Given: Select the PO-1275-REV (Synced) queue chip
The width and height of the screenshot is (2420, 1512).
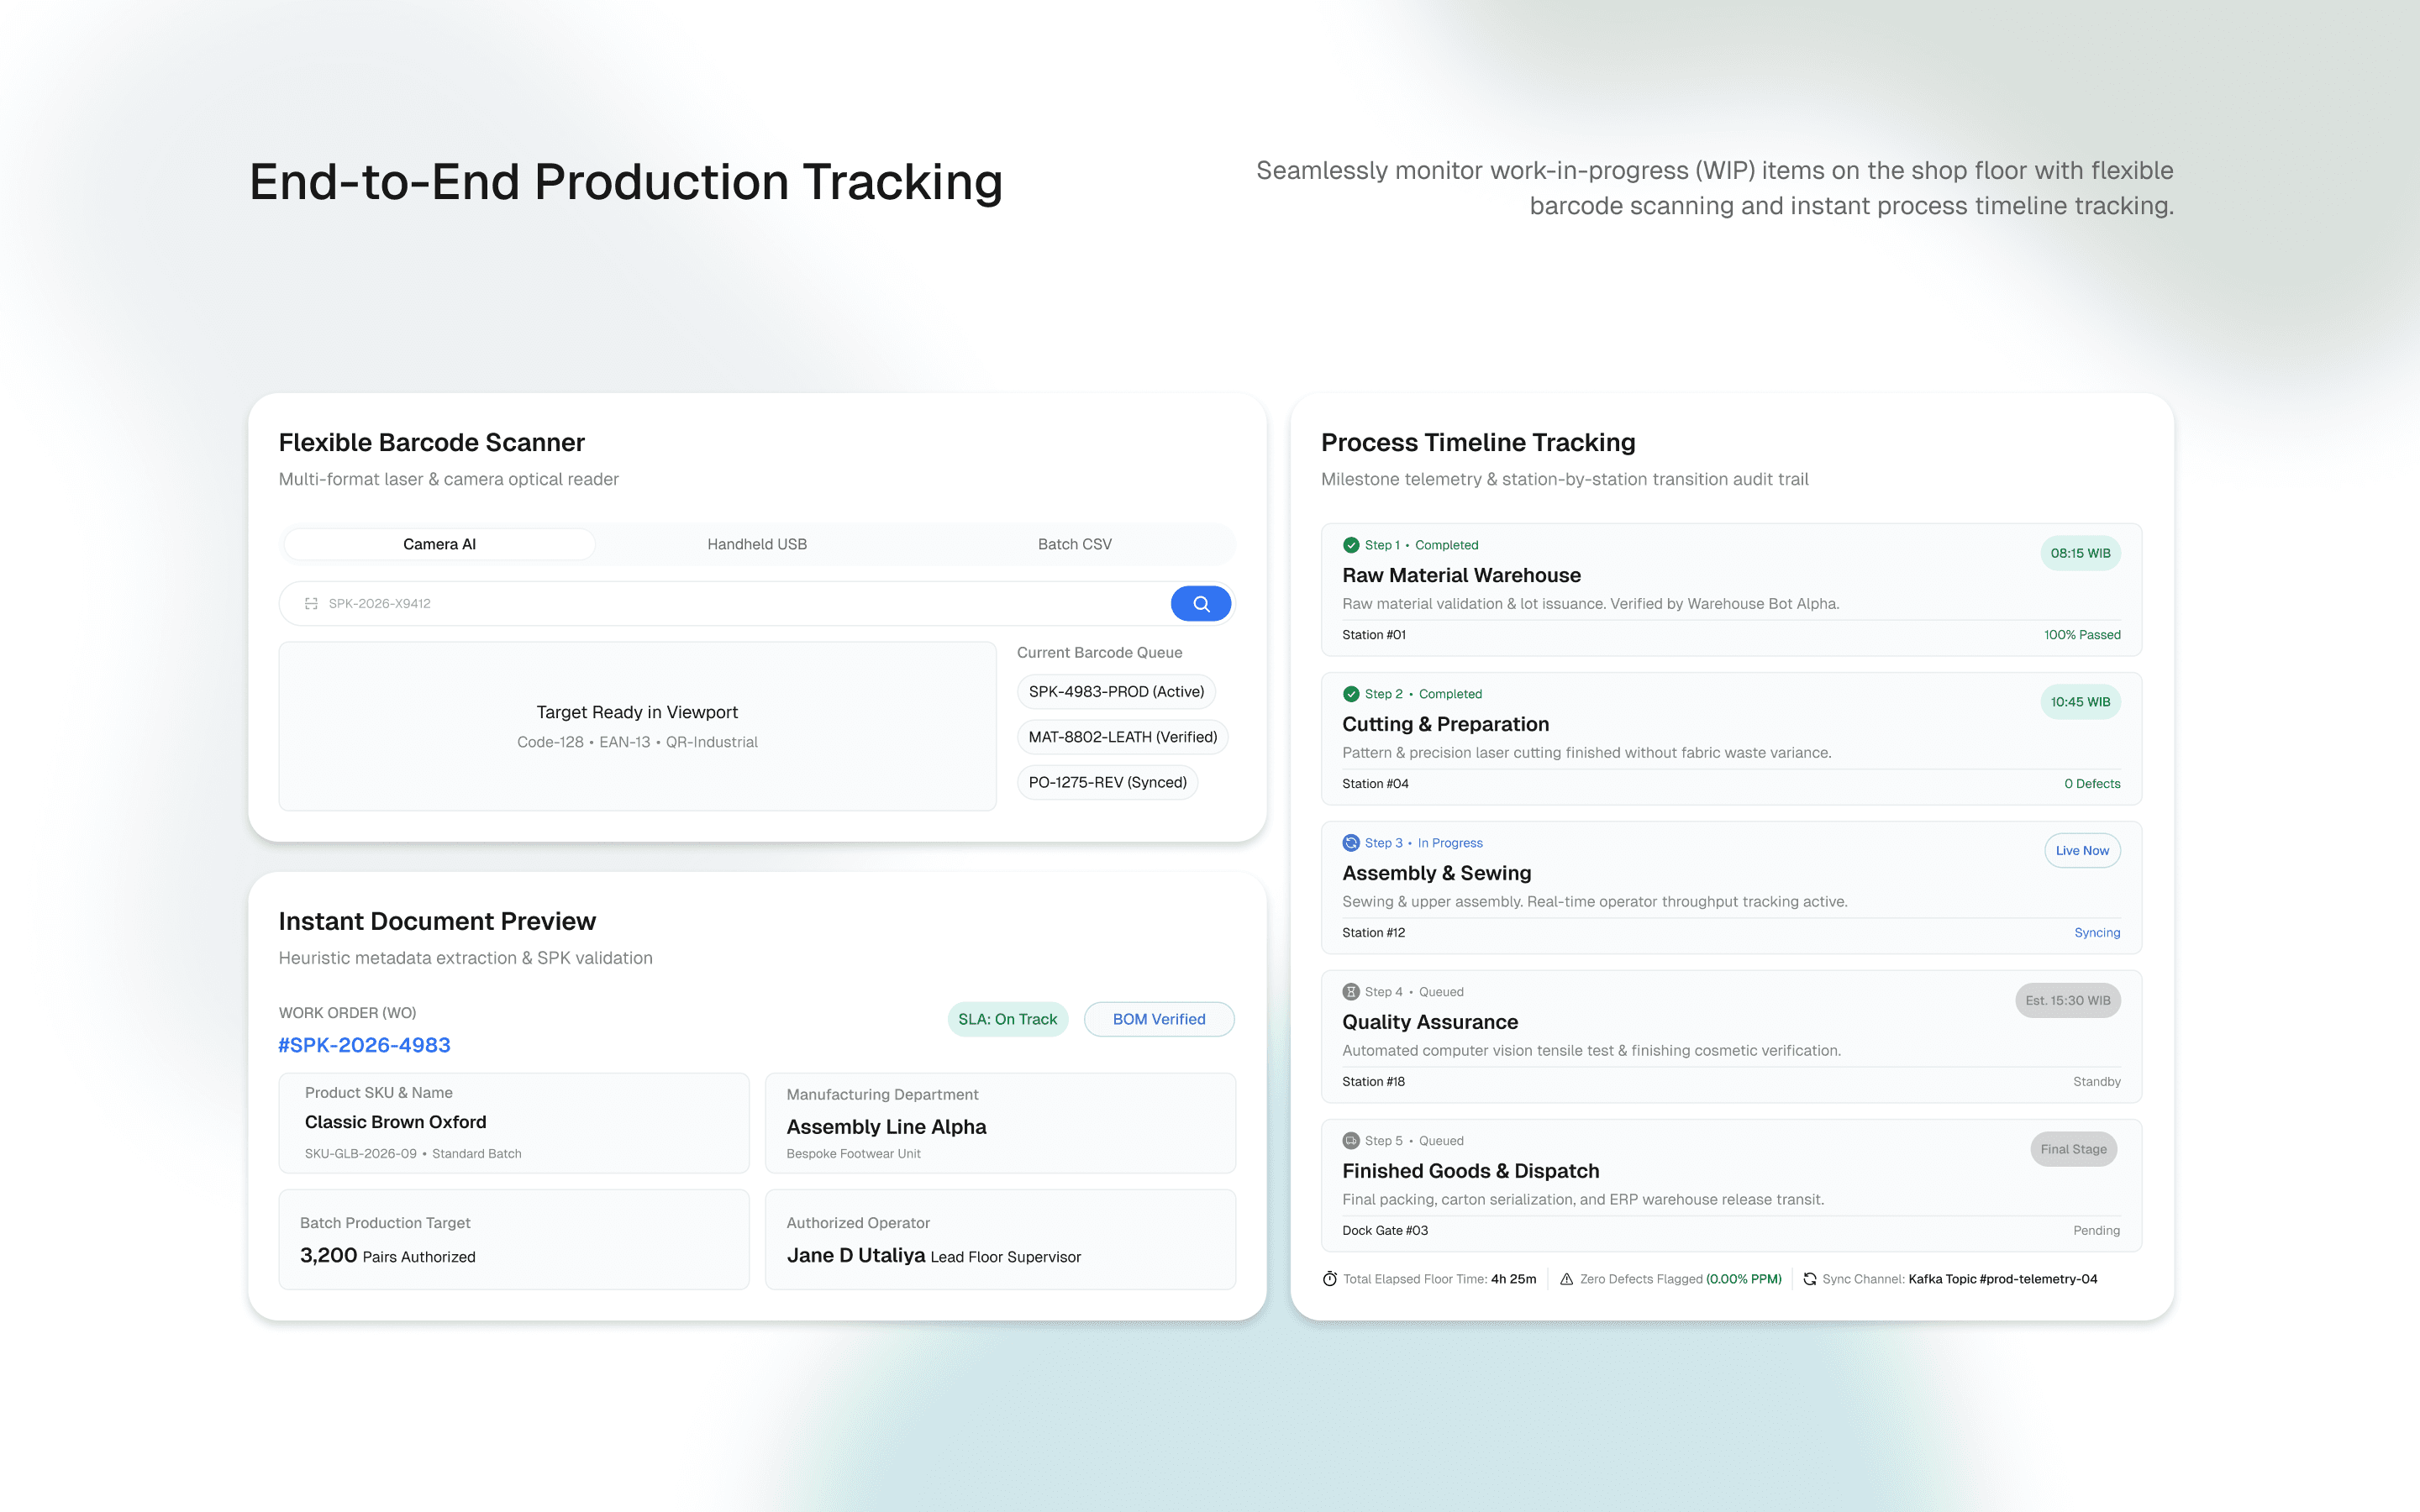Looking at the screenshot, I should [1107, 782].
